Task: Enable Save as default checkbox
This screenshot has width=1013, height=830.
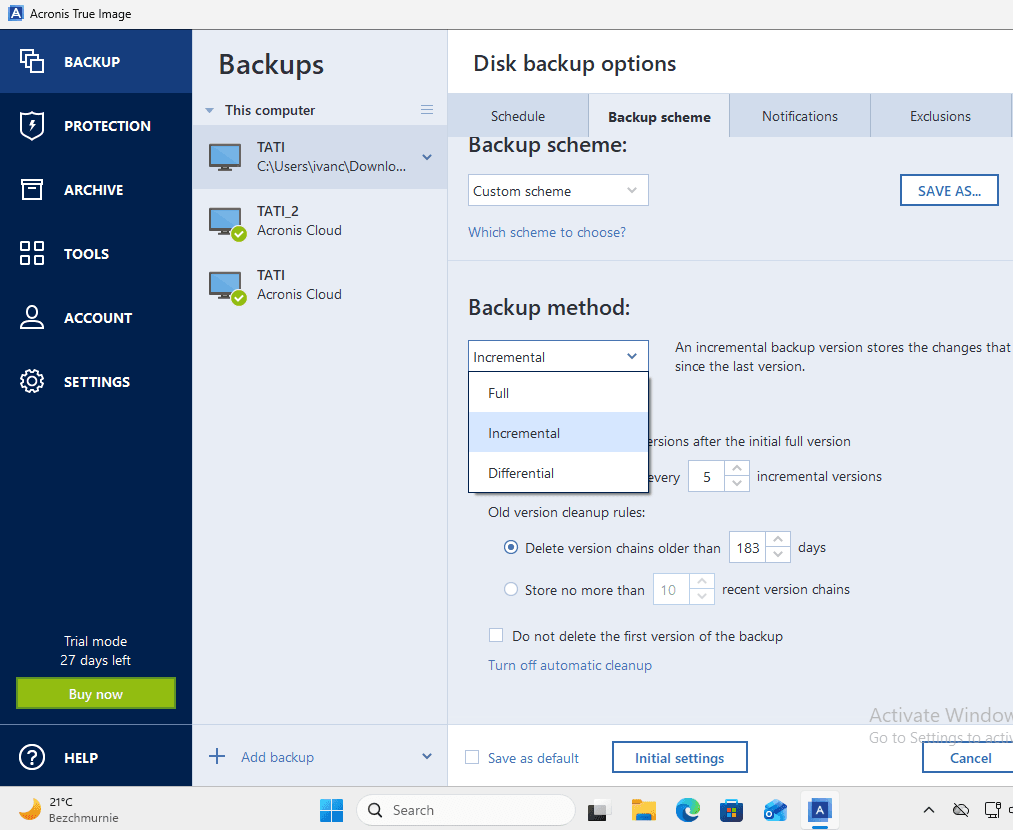Action: tap(472, 757)
